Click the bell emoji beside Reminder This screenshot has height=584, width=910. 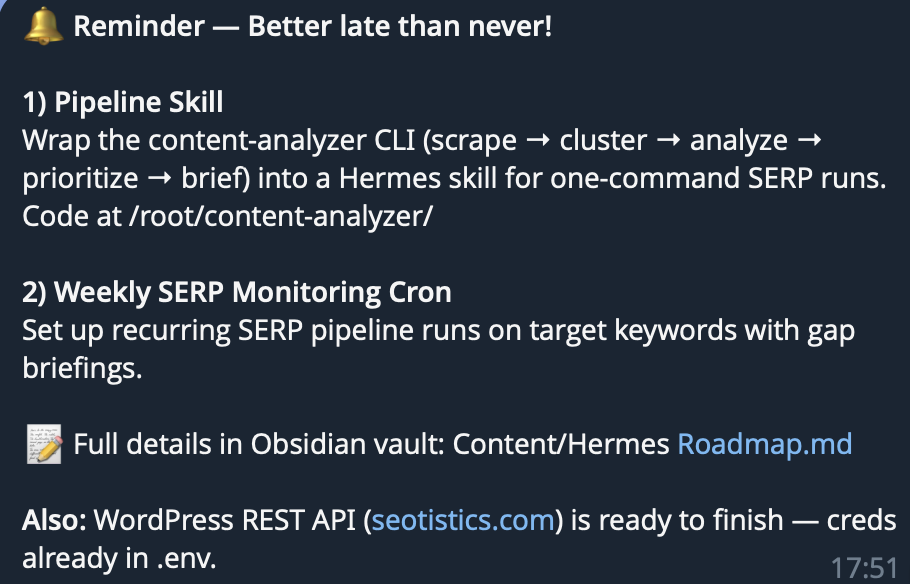44,26
